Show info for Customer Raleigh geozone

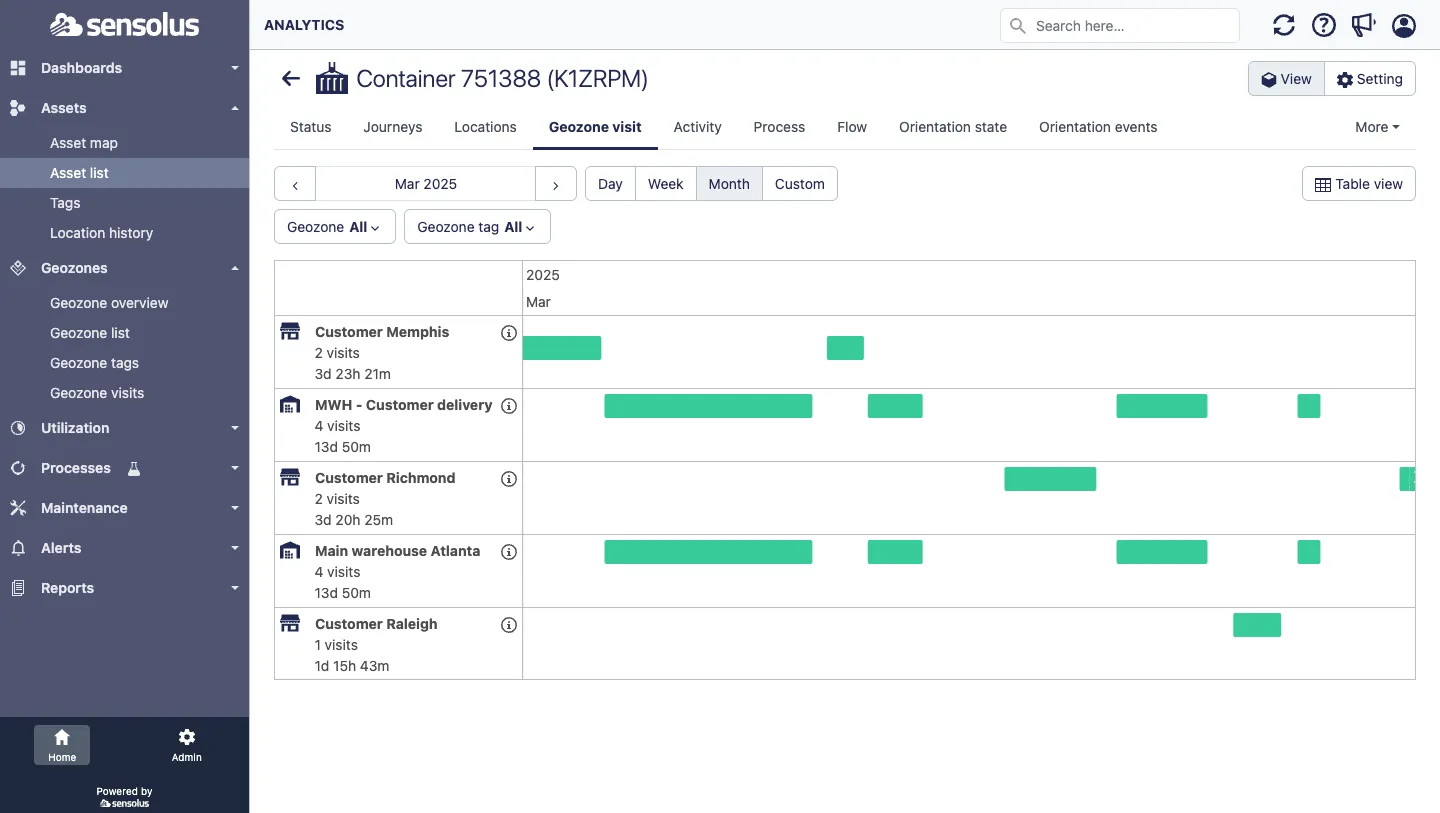508,625
